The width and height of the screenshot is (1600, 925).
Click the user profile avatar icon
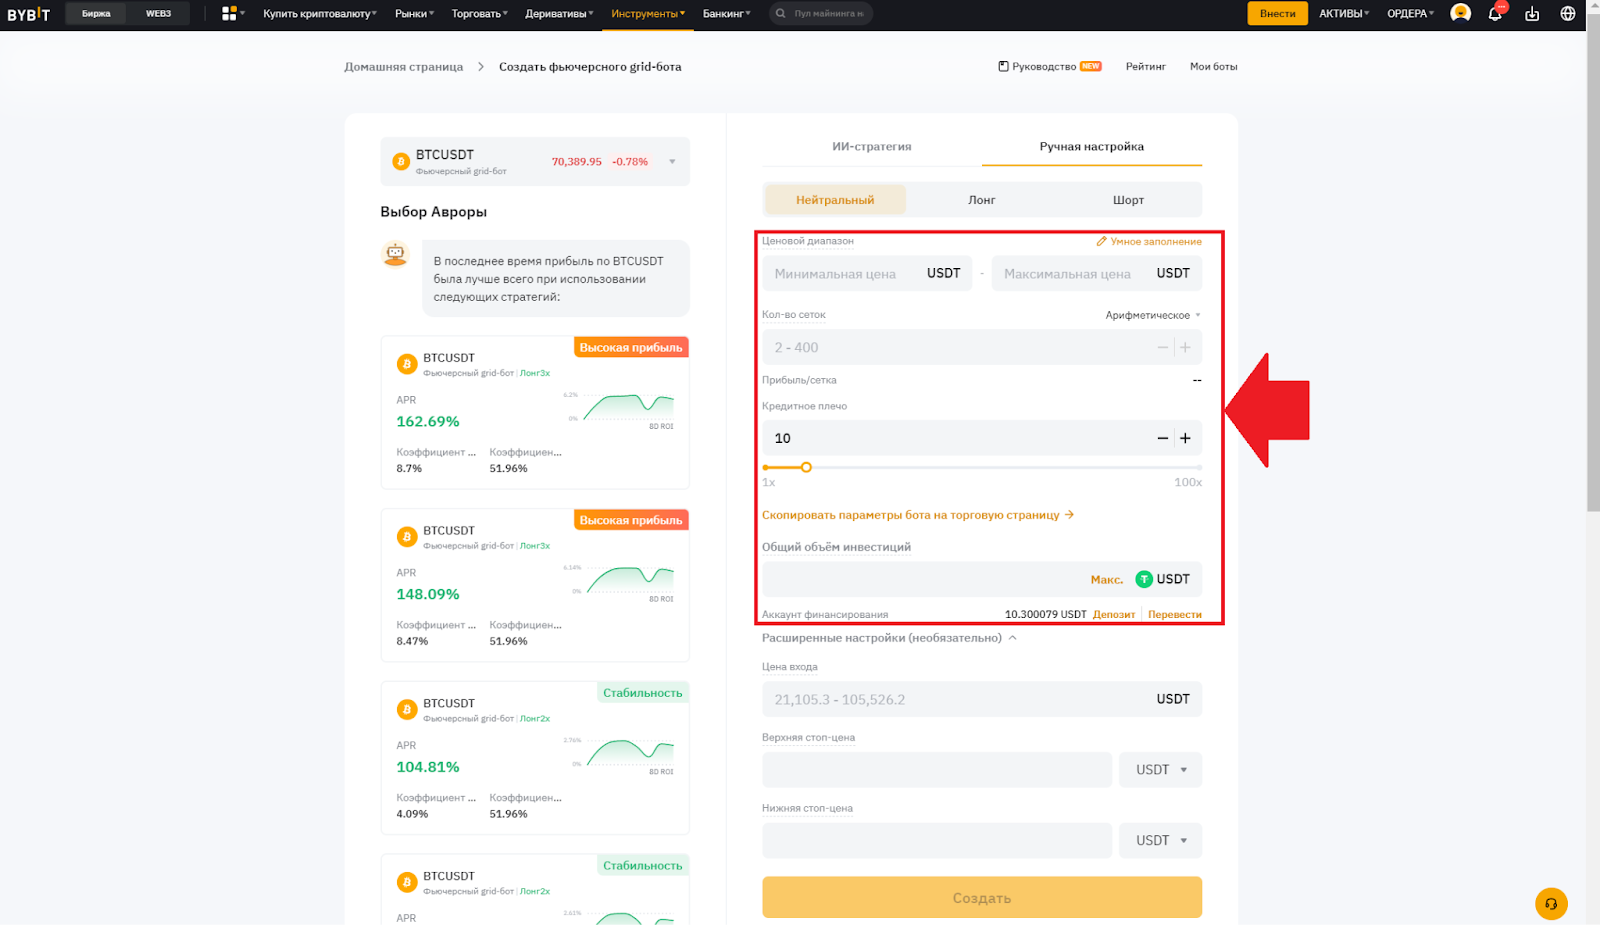point(1459,13)
